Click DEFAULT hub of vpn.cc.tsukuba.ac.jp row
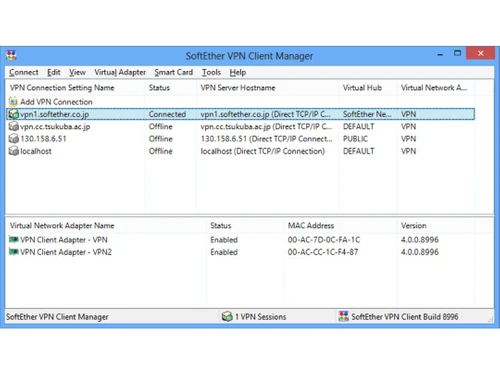 (x=359, y=126)
